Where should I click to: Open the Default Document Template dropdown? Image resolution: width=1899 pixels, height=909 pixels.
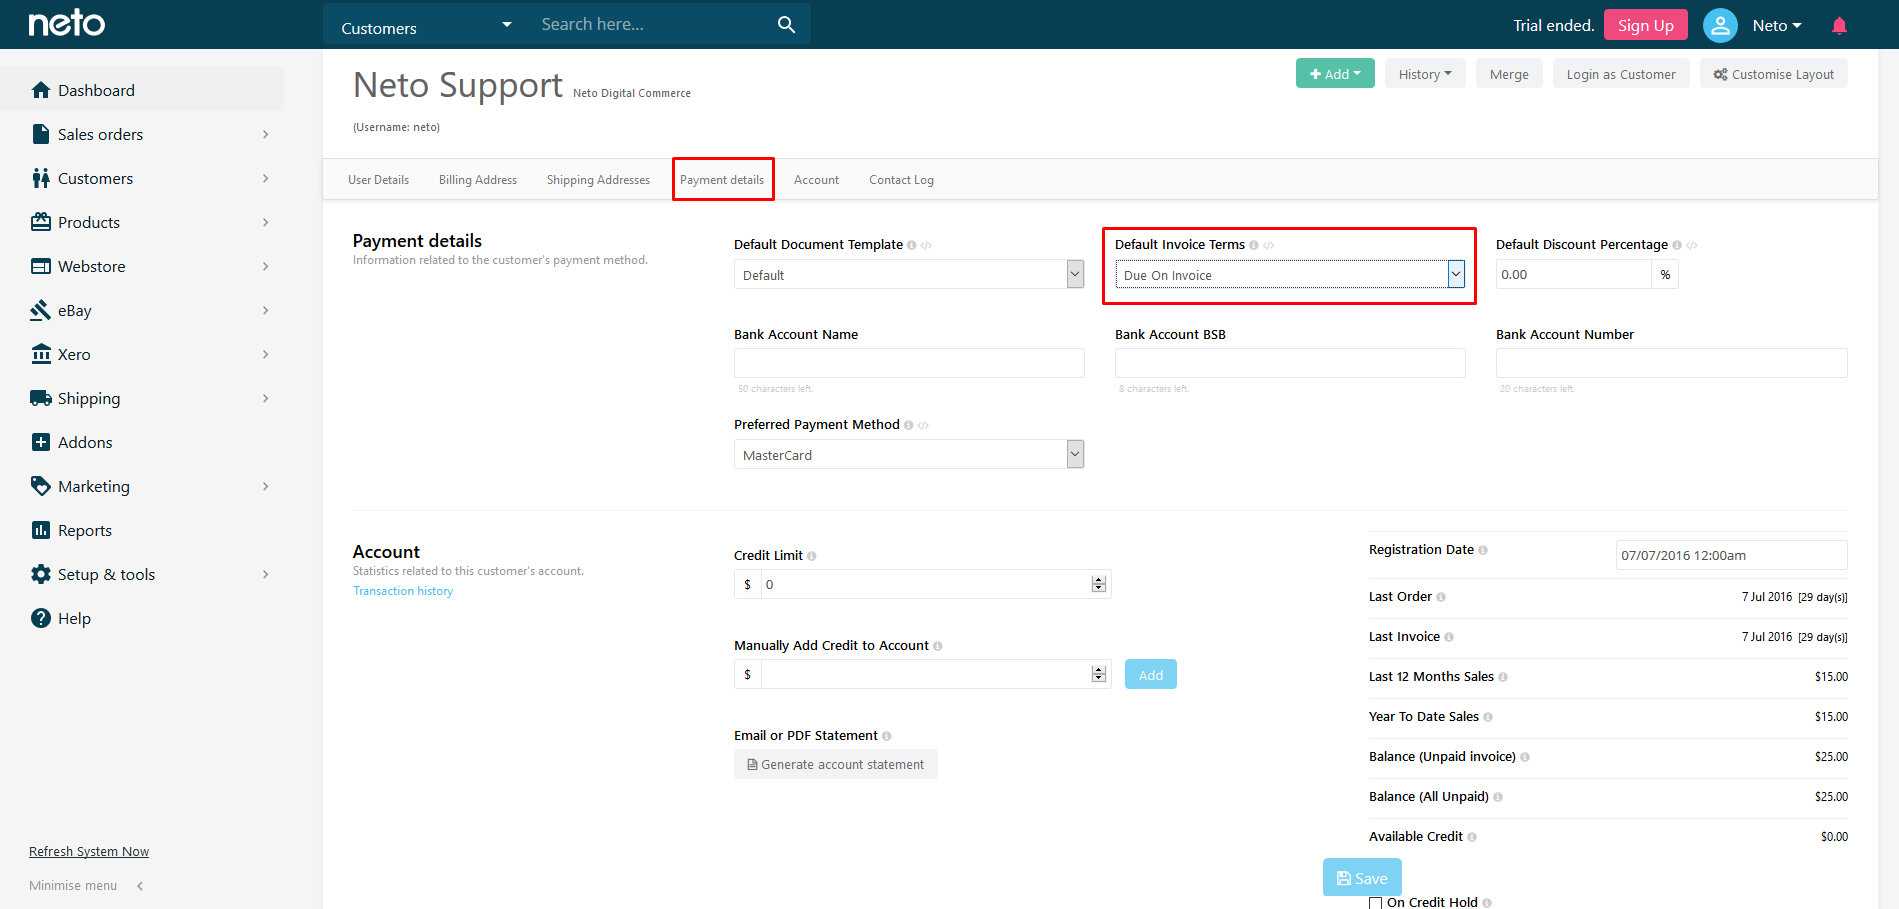point(909,274)
